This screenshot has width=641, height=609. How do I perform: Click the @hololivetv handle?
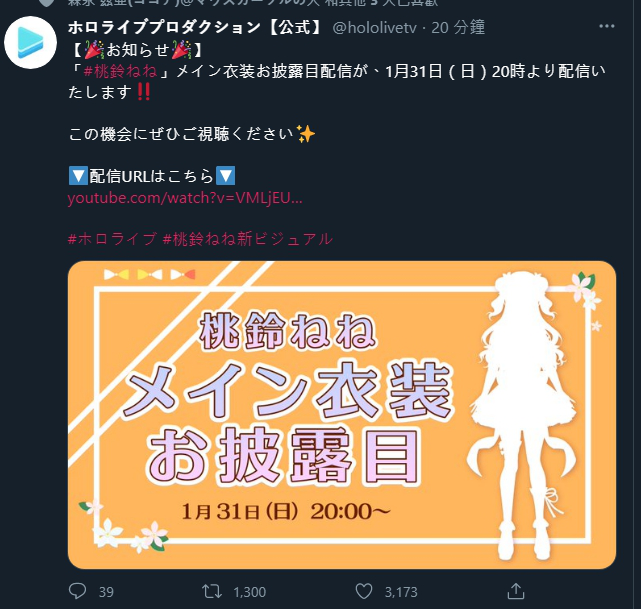pyautogui.click(x=374, y=28)
